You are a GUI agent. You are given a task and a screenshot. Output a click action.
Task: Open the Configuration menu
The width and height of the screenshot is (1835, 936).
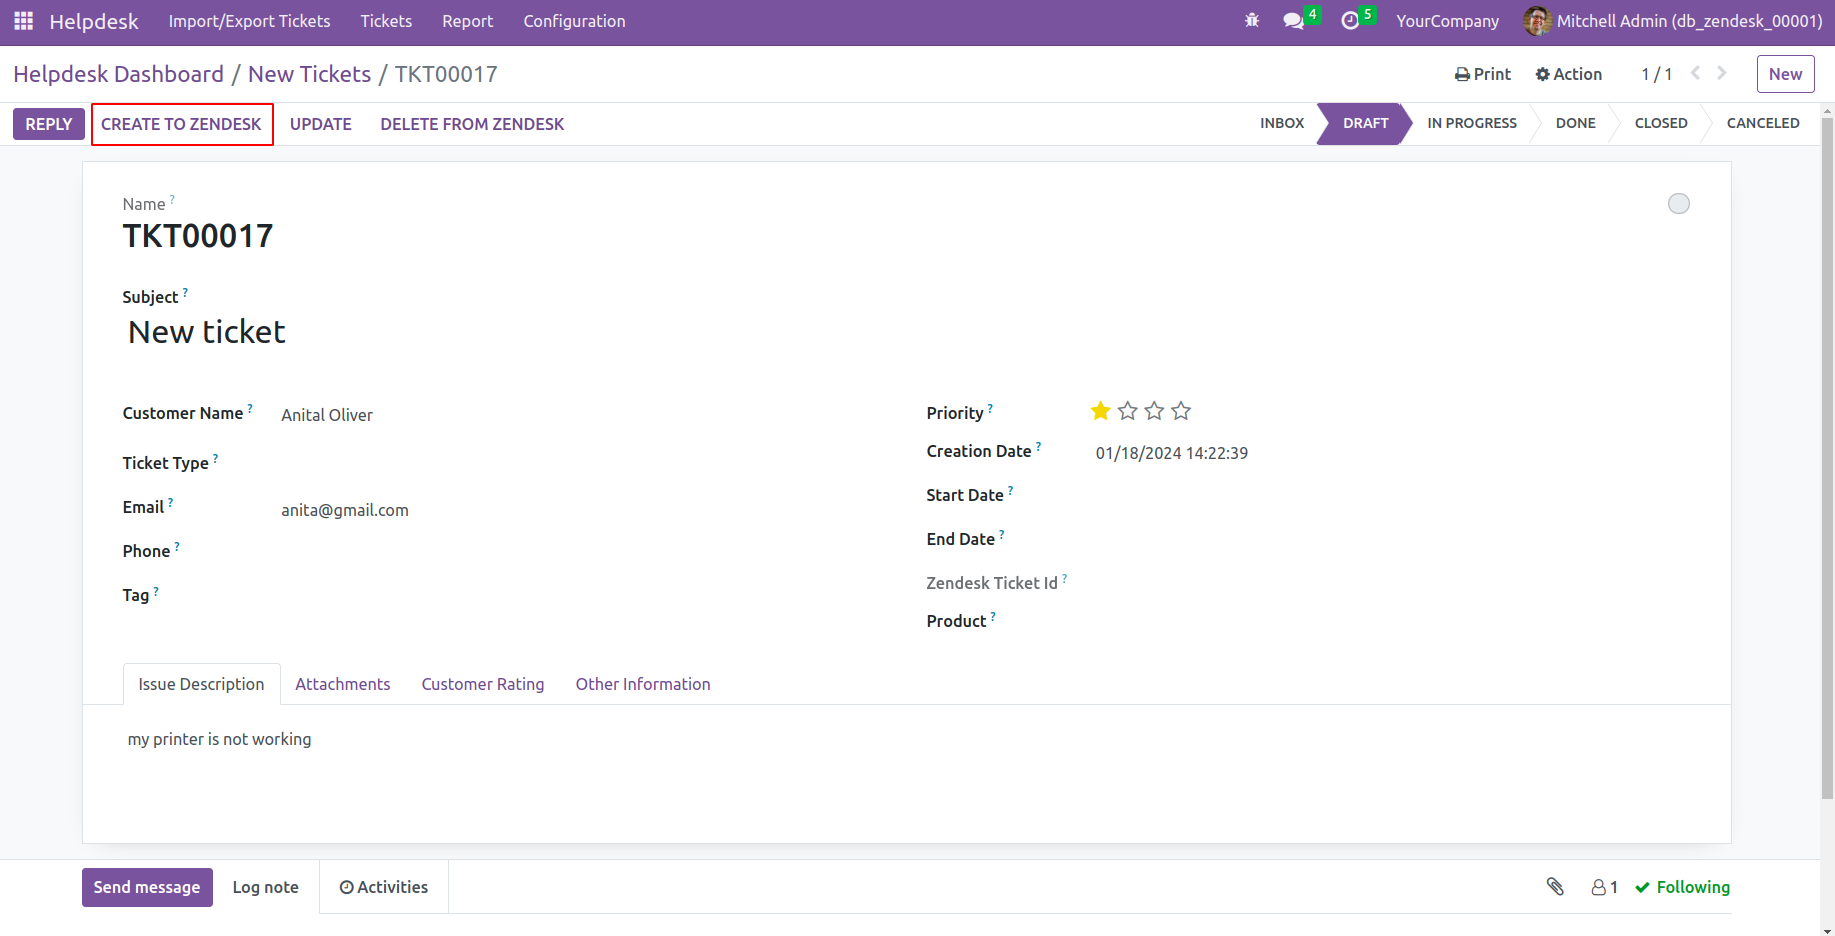(x=574, y=21)
